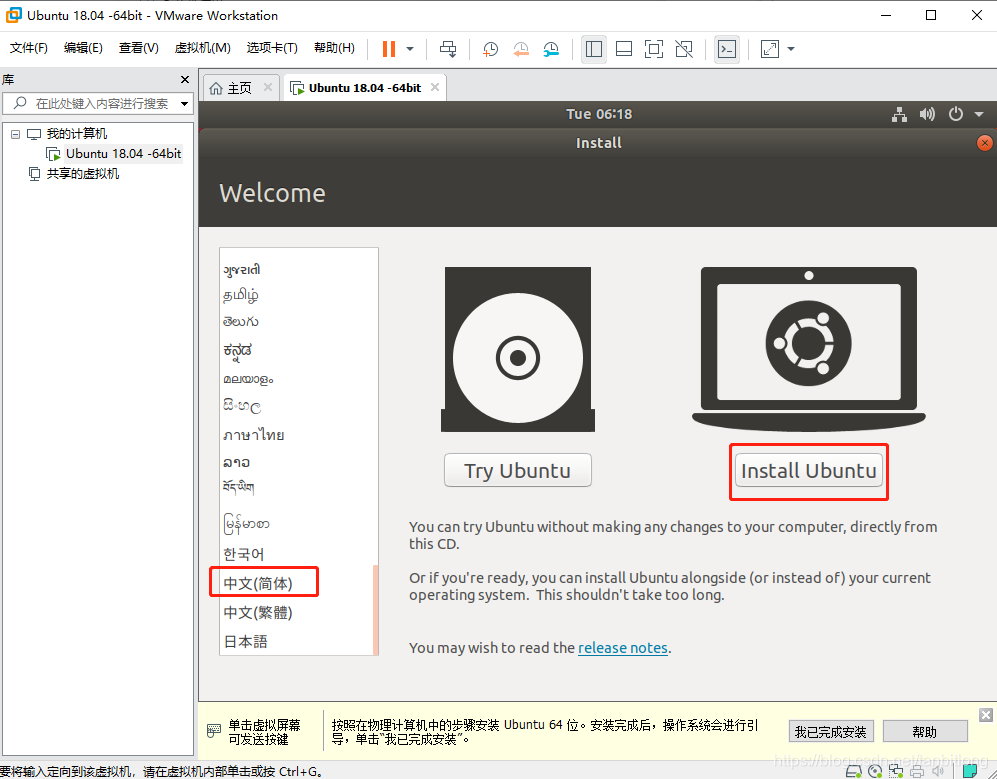Click the keyboard icon in the hint bar
Image resolution: width=997 pixels, height=779 pixels.
tap(214, 731)
